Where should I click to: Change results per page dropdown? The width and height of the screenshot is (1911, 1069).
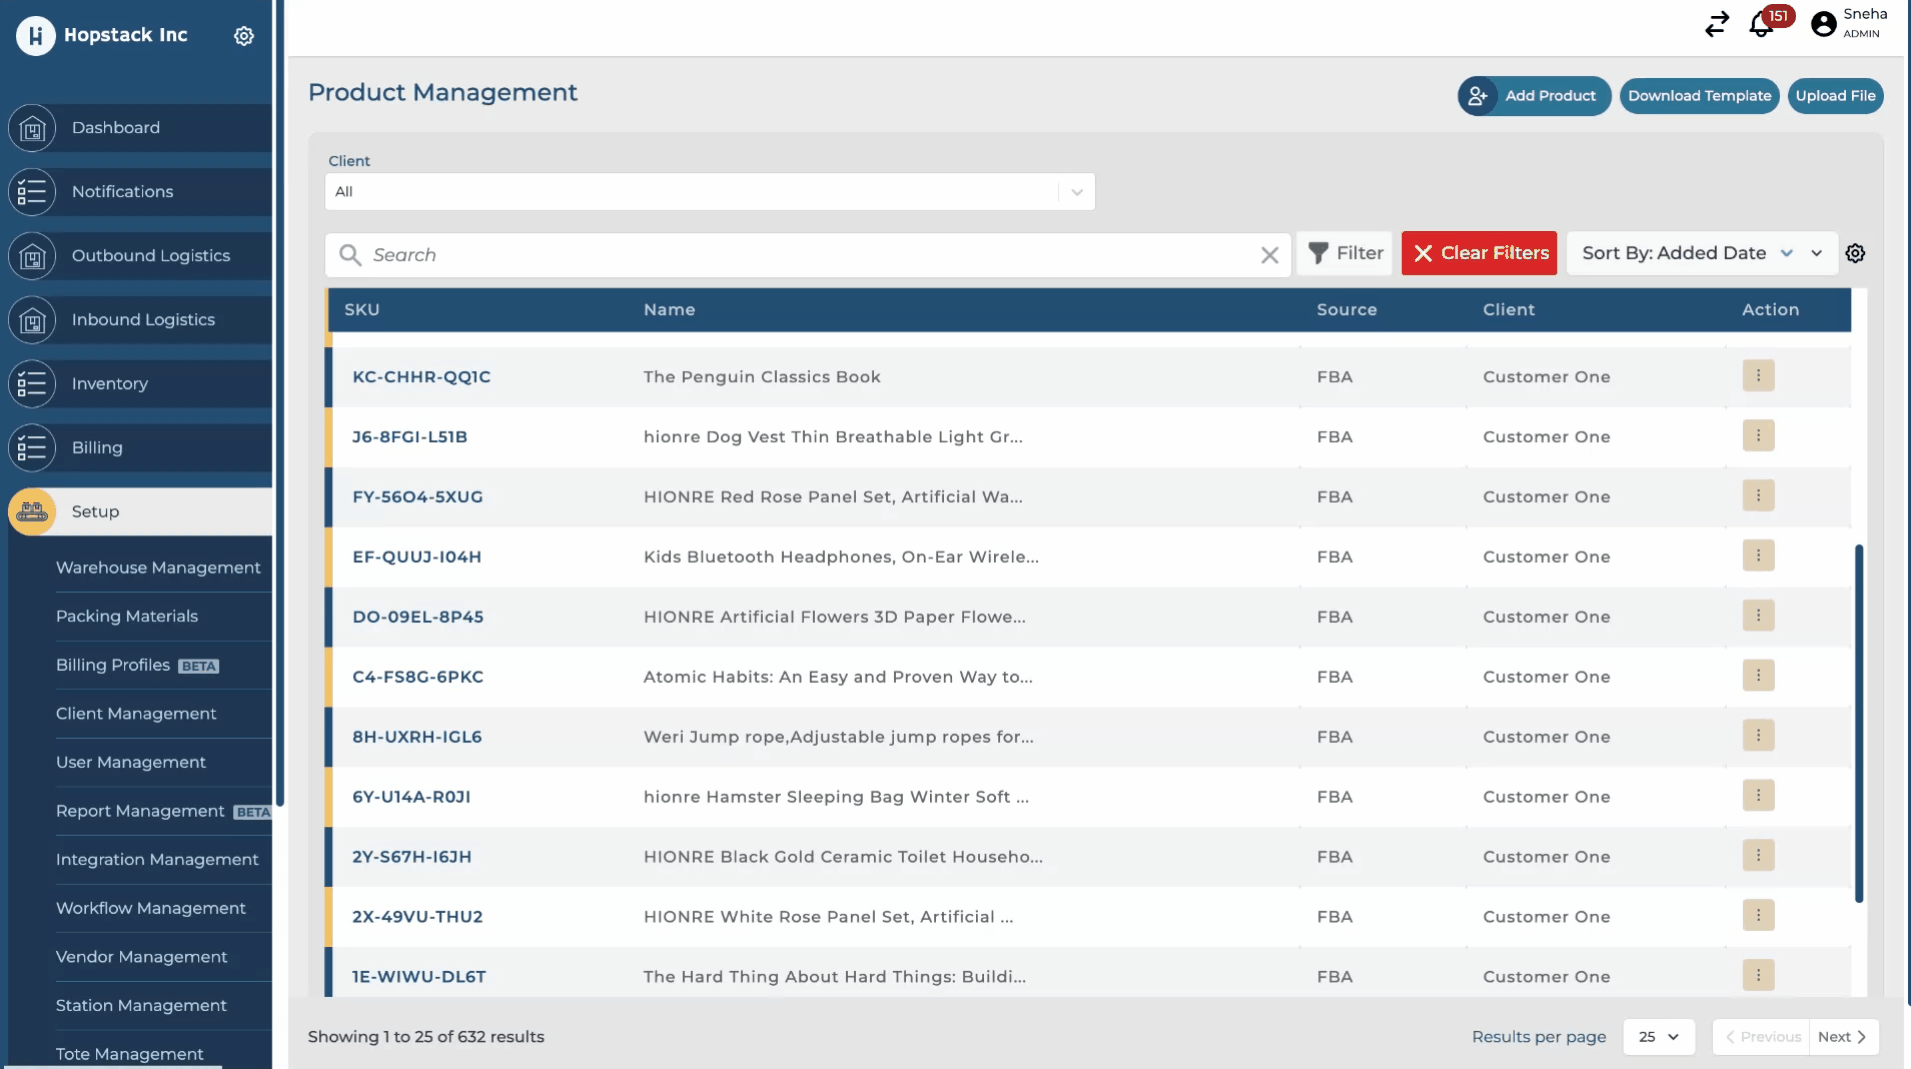pyautogui.click(x=1658, y=1037)
